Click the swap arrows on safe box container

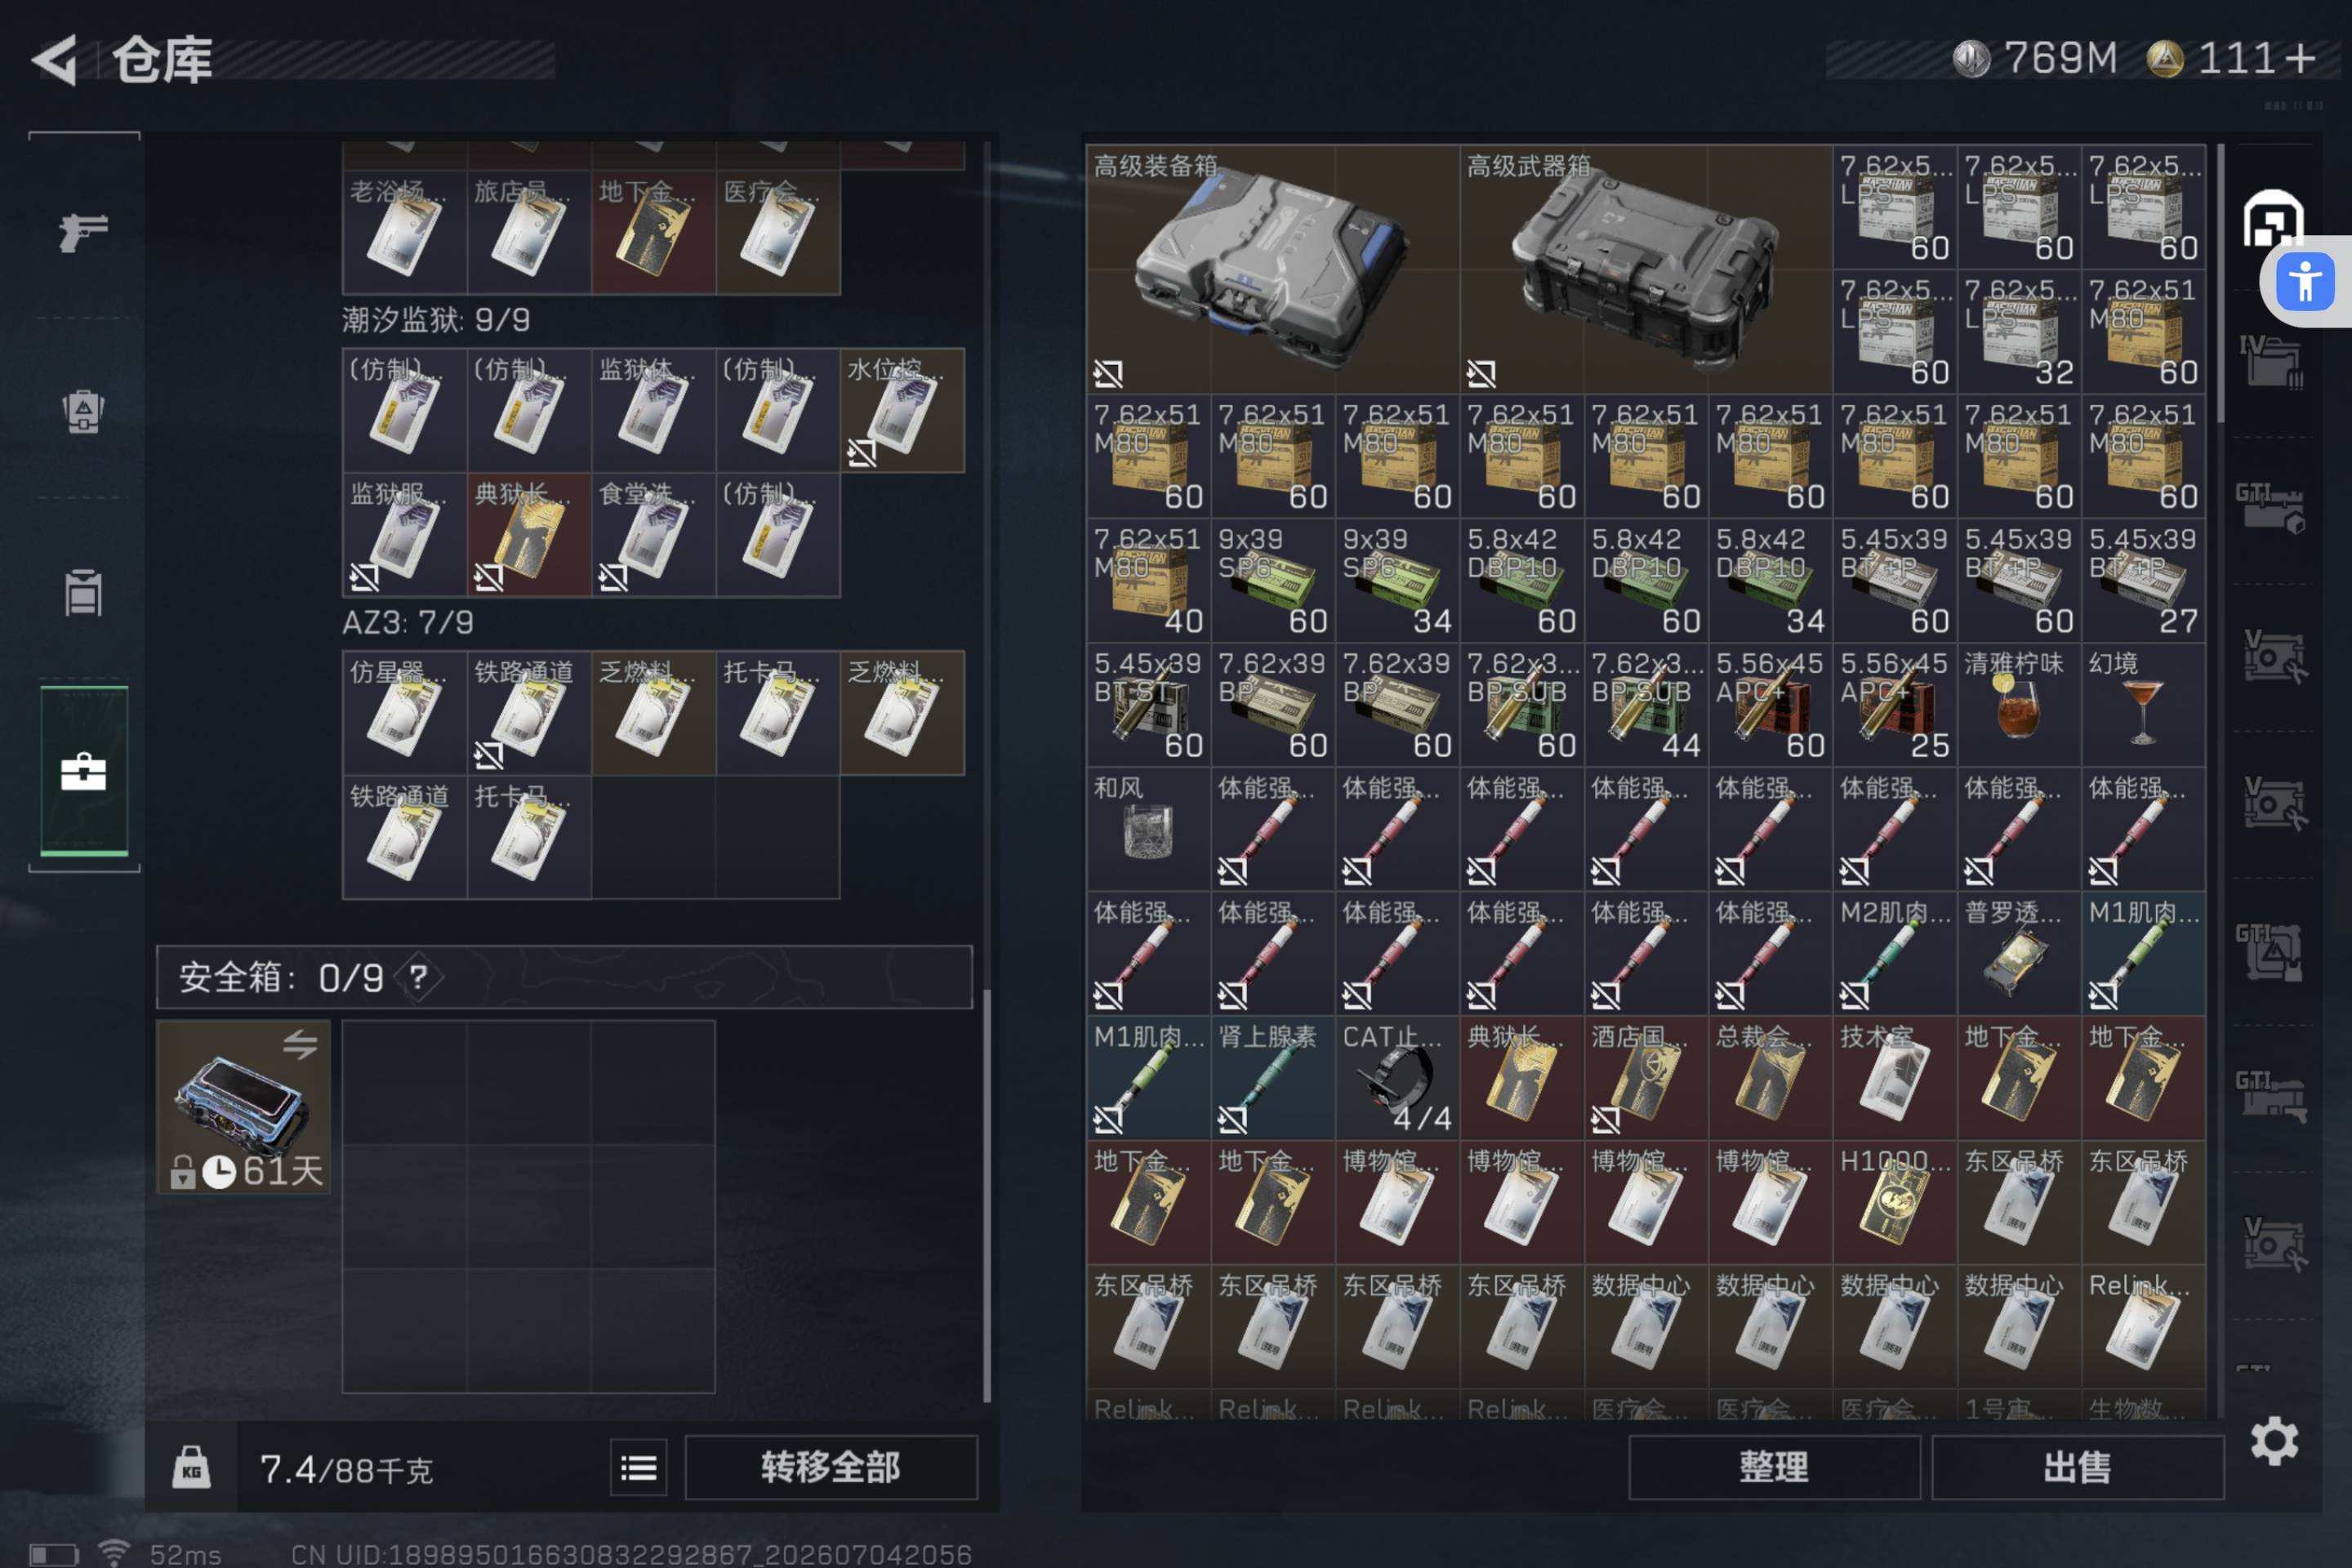[x=300, y=1046]
